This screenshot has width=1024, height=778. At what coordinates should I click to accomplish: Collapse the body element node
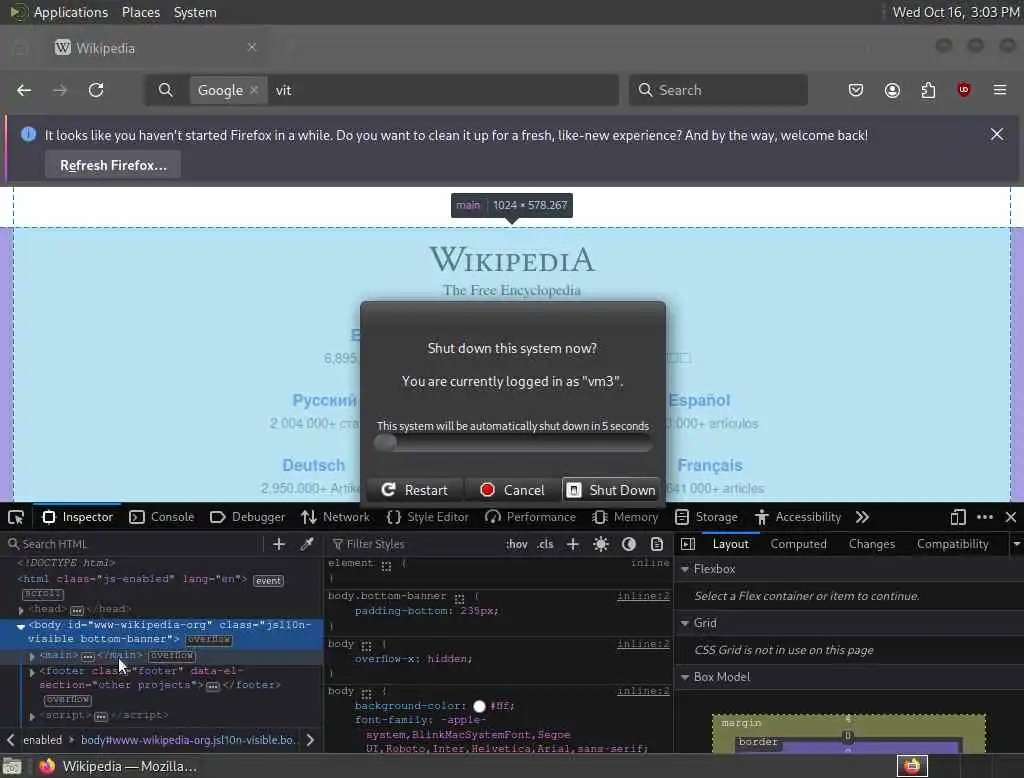(21, 626)
